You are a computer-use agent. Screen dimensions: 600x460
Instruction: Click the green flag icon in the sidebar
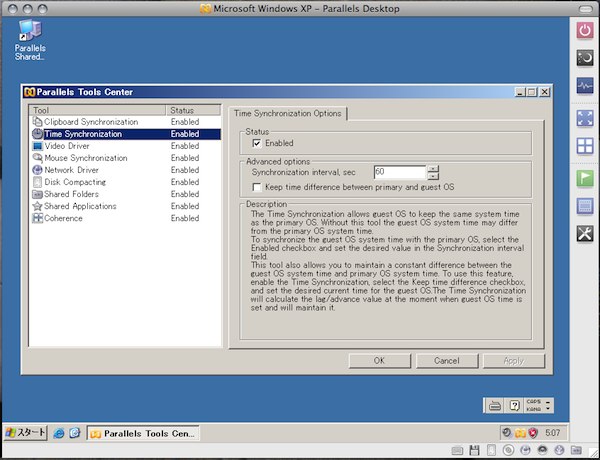point(585,178)
